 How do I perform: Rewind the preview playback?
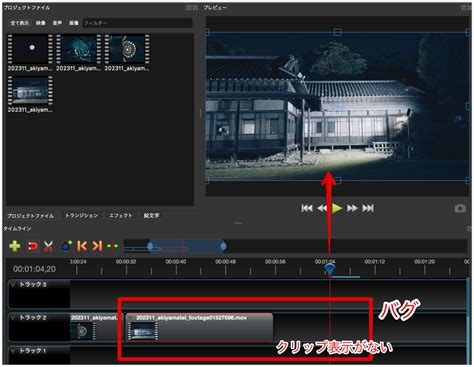[322, 208]
